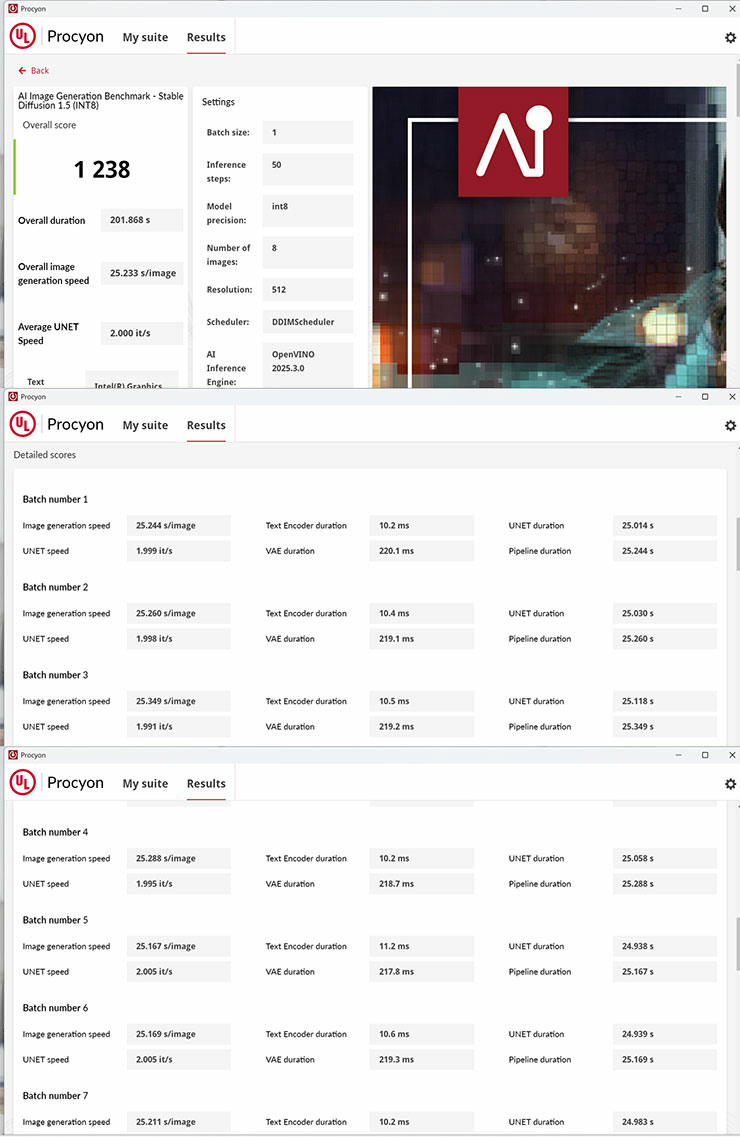Click Batch 3 VAE duration 219.2 ms
Screen dimensions: 740x1137
coord(421,727)
